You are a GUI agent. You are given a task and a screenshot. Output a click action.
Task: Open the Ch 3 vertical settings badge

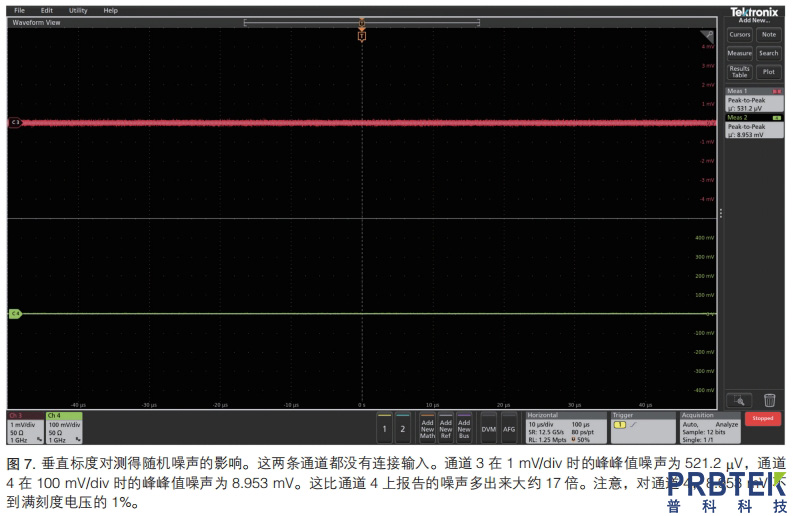(25, 427)
